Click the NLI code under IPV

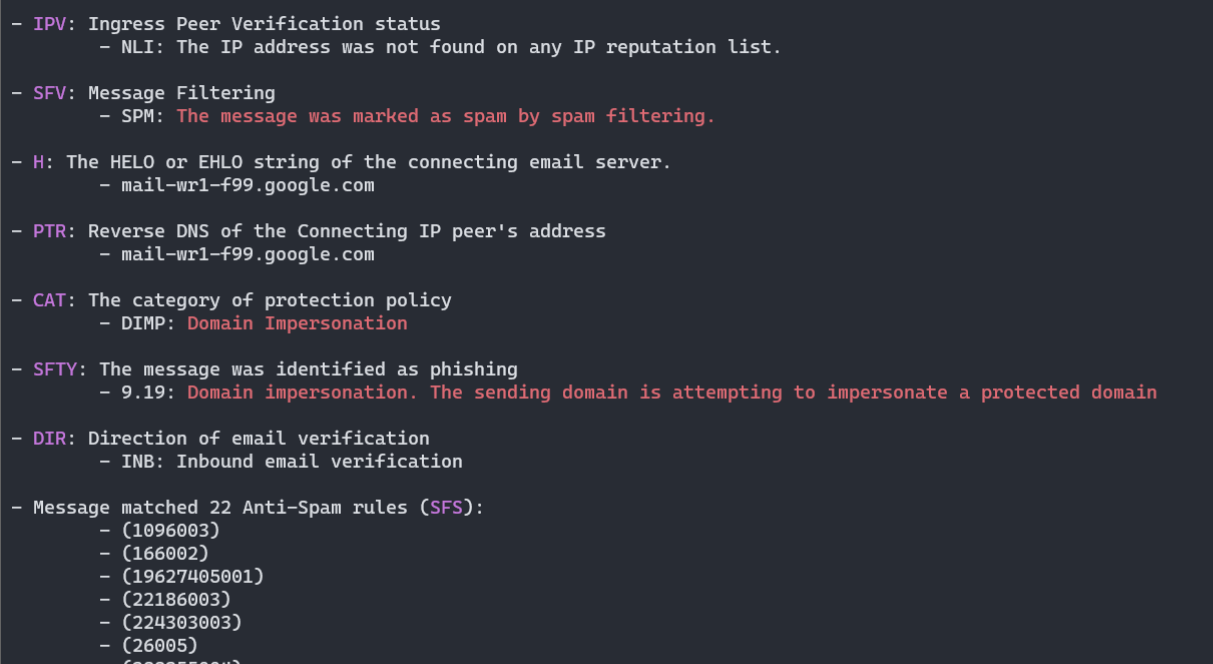[137, 47]
